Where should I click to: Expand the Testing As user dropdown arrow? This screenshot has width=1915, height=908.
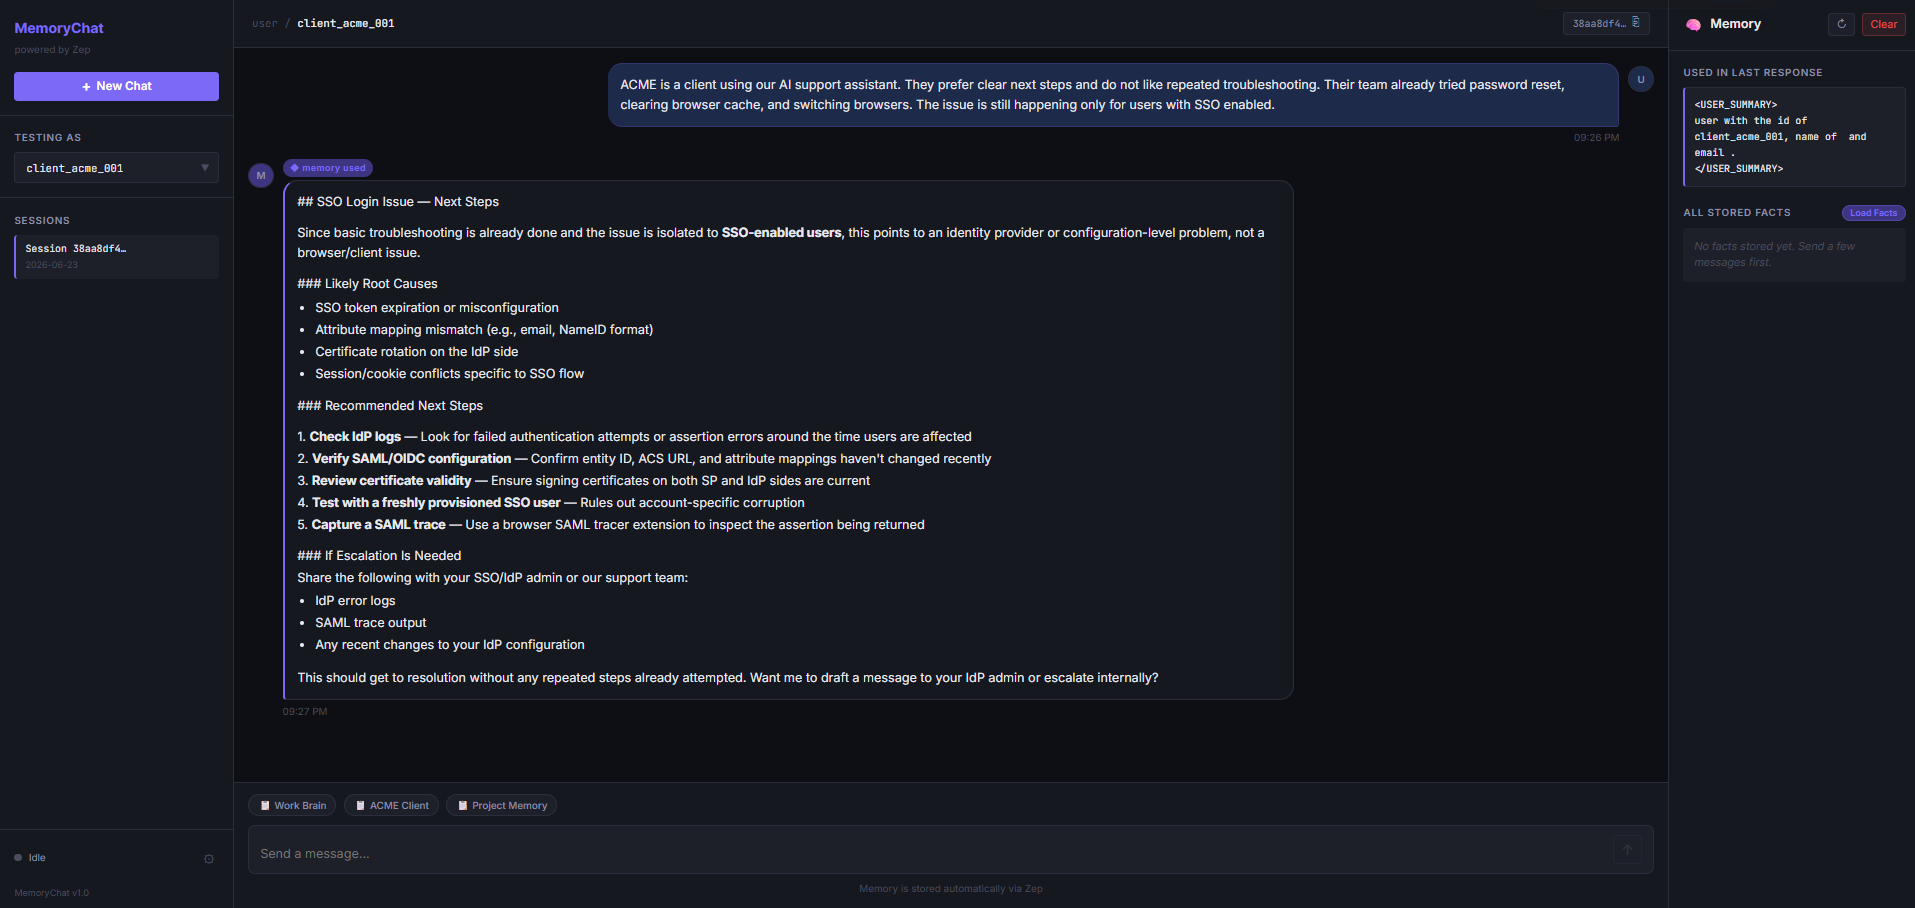205,168
